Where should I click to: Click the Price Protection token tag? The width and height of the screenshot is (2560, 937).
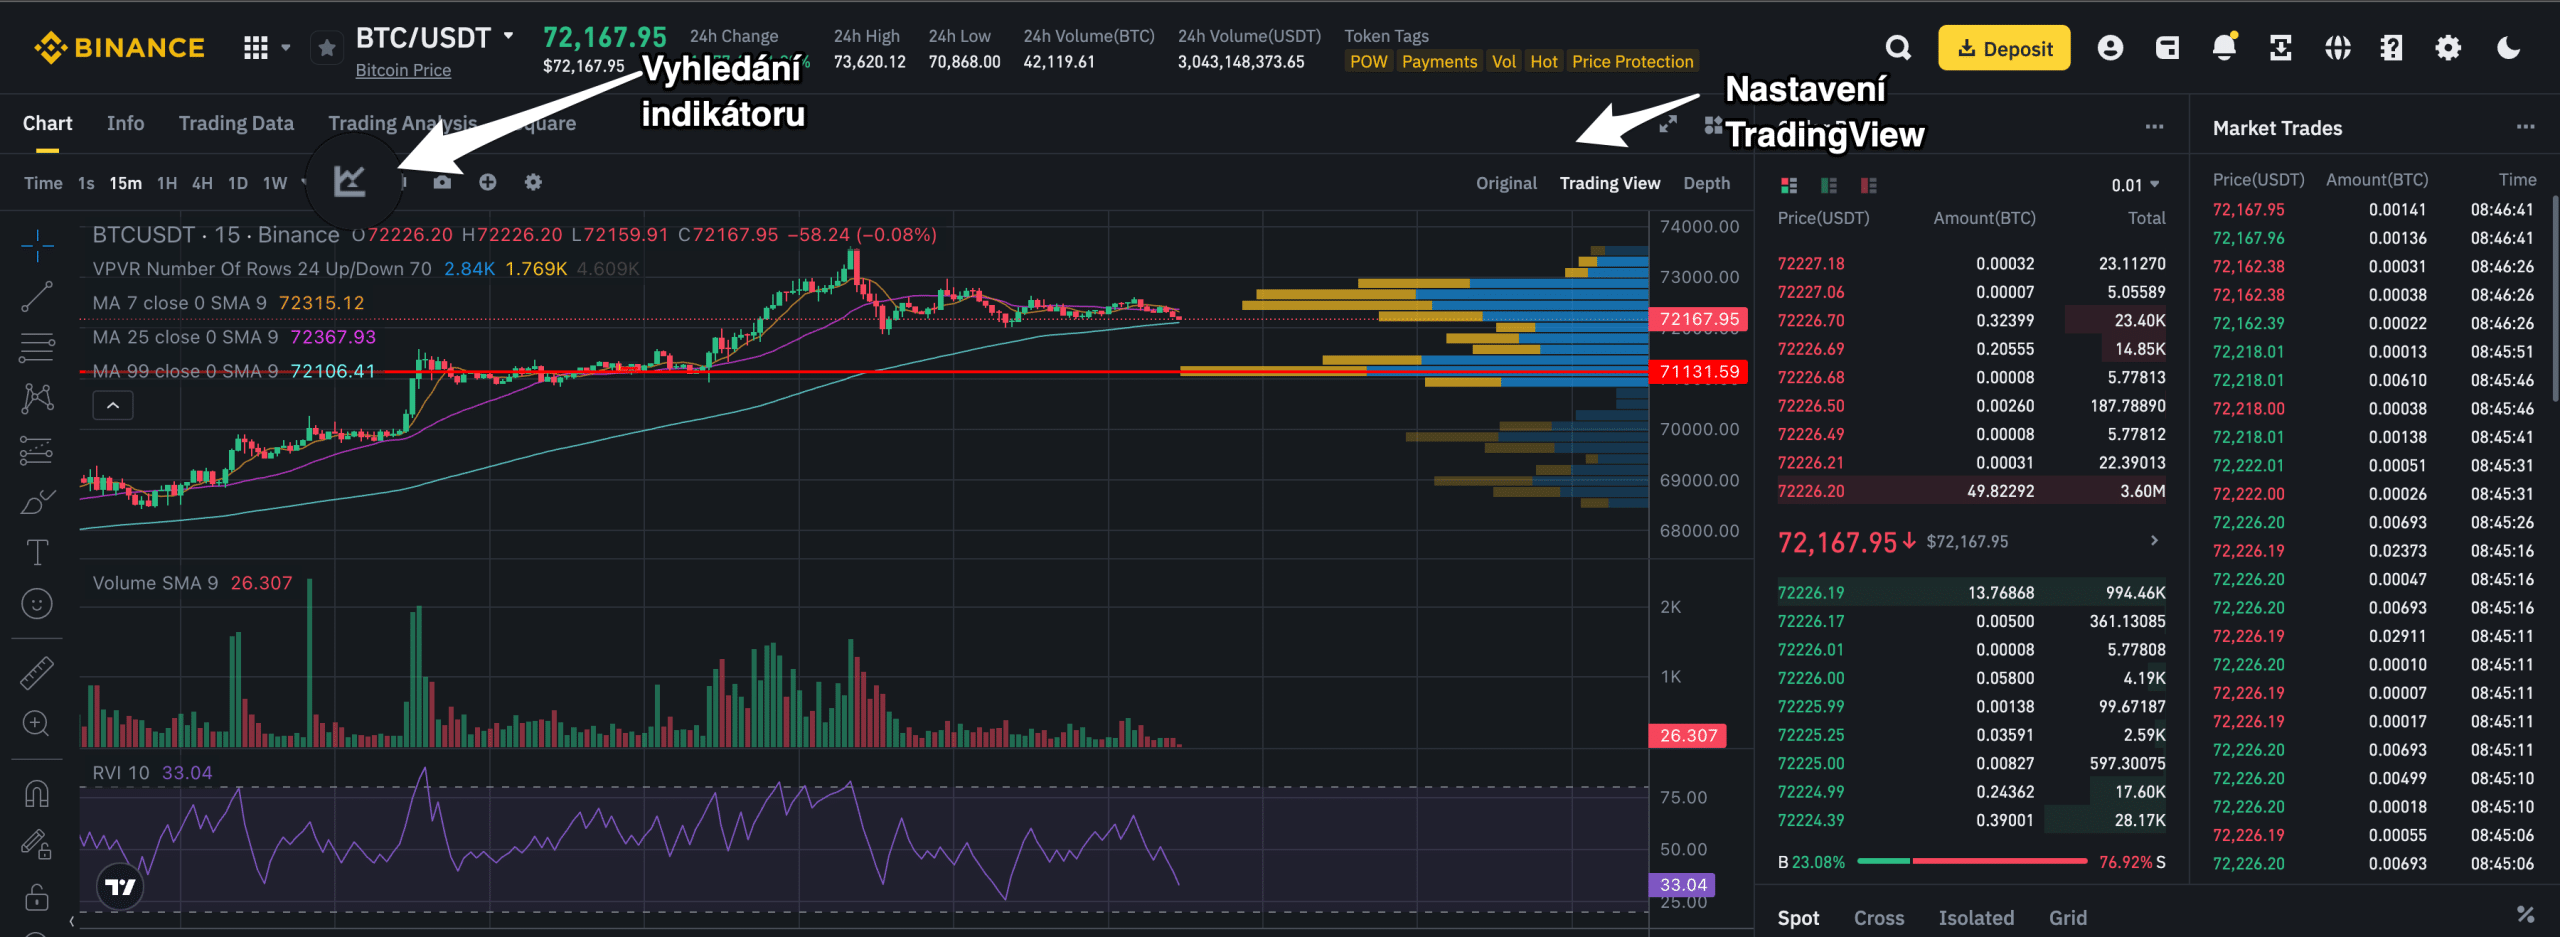click(x=1632, y=62)
